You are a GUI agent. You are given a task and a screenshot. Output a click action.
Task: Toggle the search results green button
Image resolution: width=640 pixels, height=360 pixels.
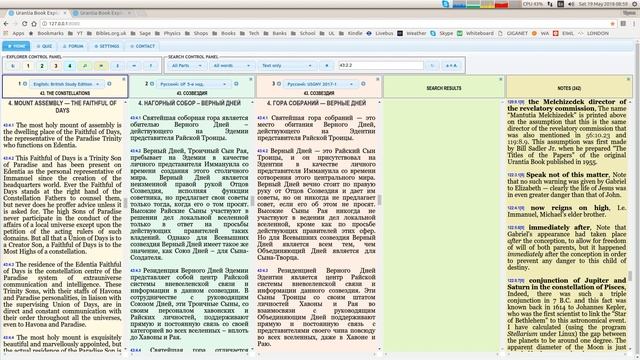[85, 66]
